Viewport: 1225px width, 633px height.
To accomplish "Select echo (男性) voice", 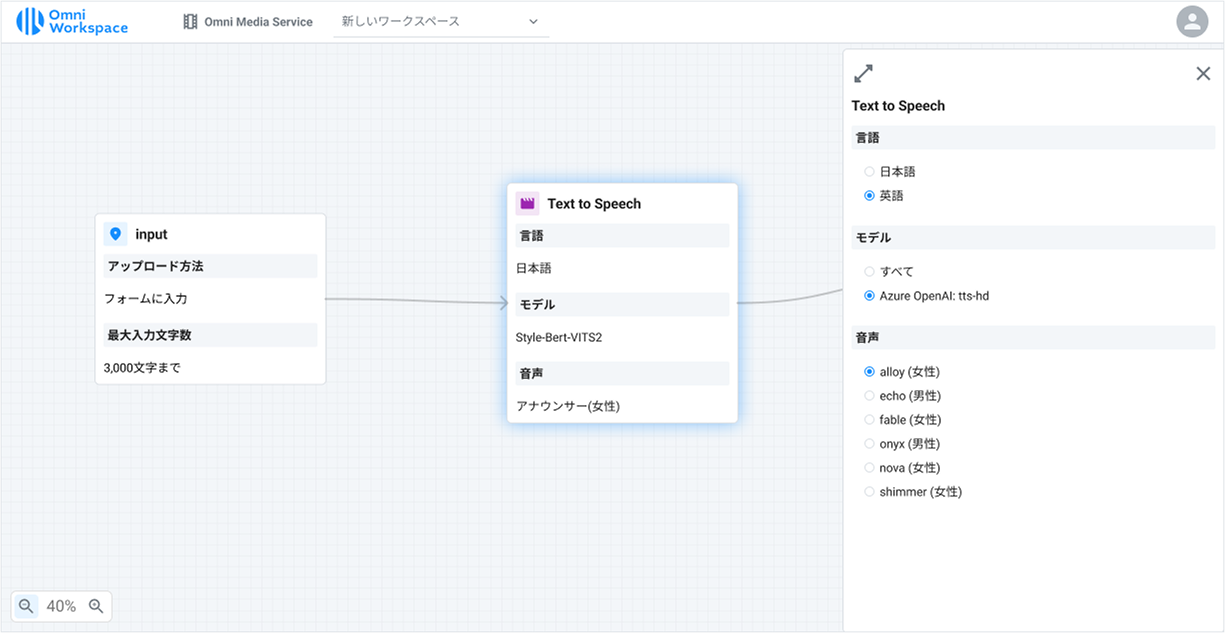I will [869, 396].
